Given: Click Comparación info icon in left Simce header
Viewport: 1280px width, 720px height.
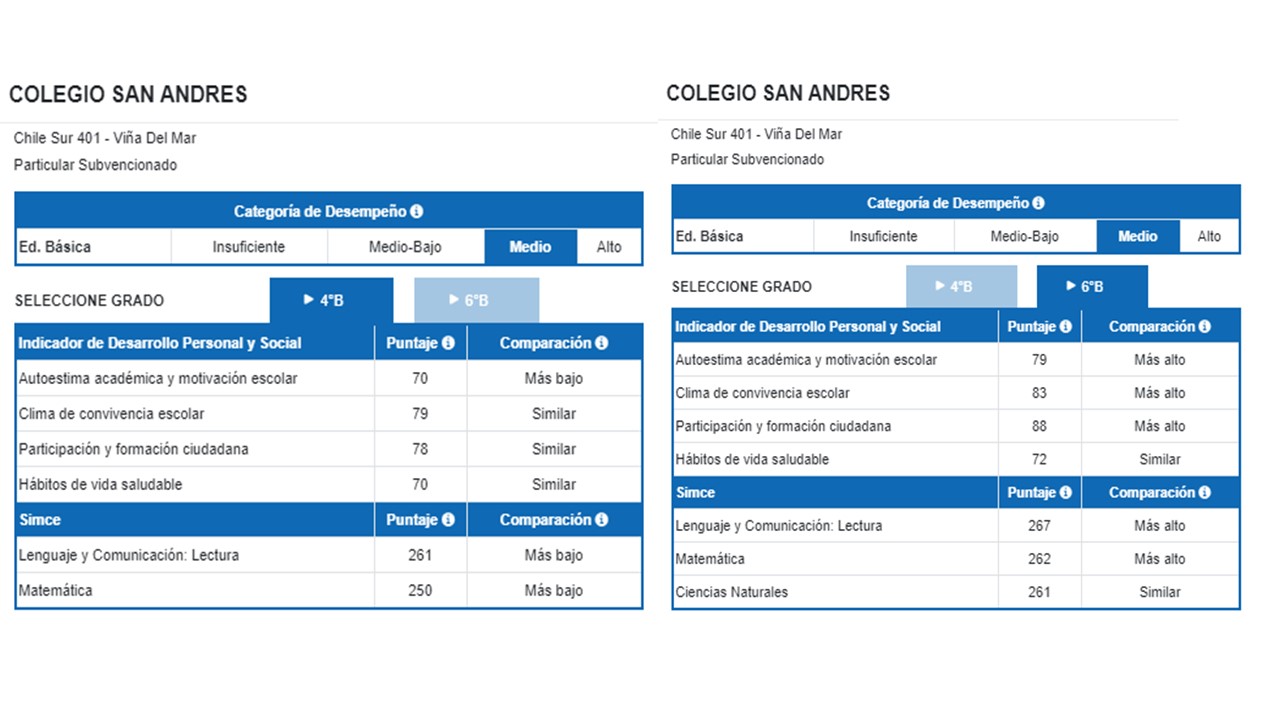Looking at the screenshot, I should [x=601, y=520].
